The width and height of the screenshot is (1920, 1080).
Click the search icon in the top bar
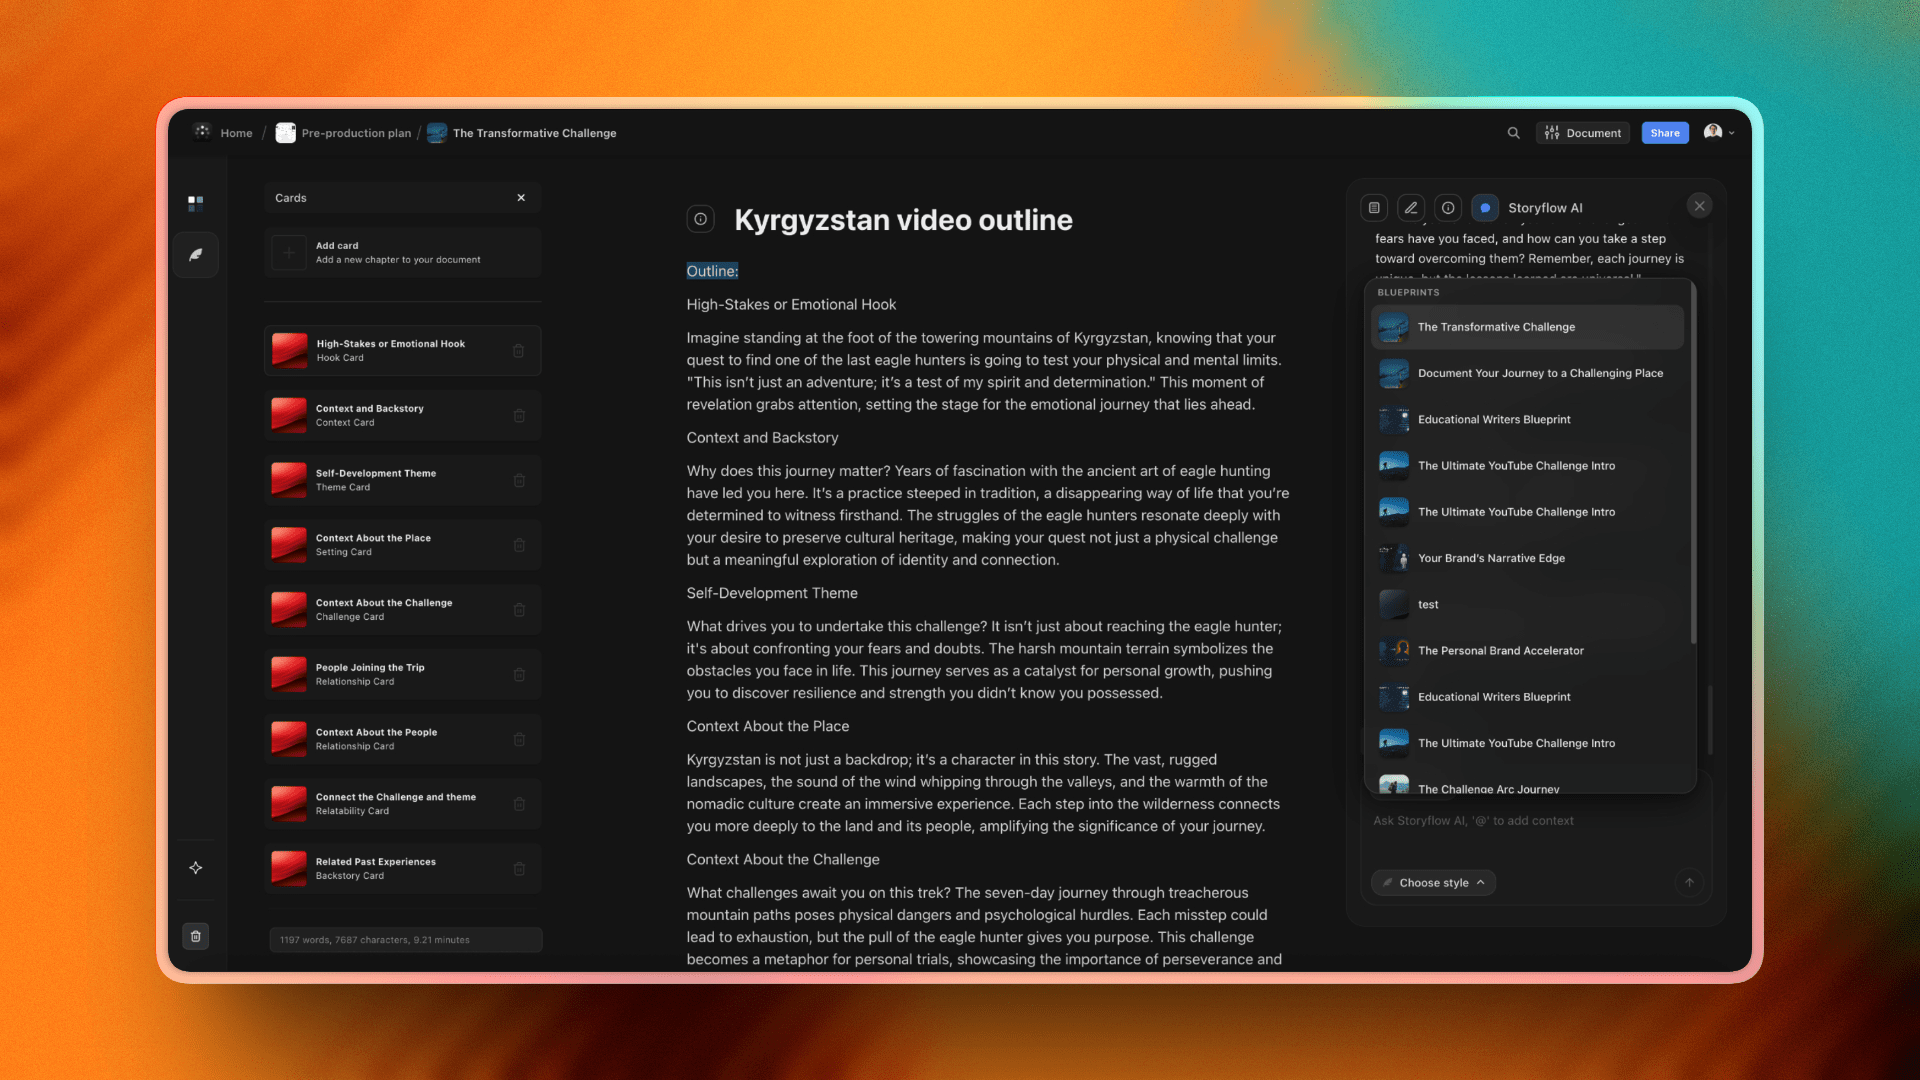(1513, 132)
